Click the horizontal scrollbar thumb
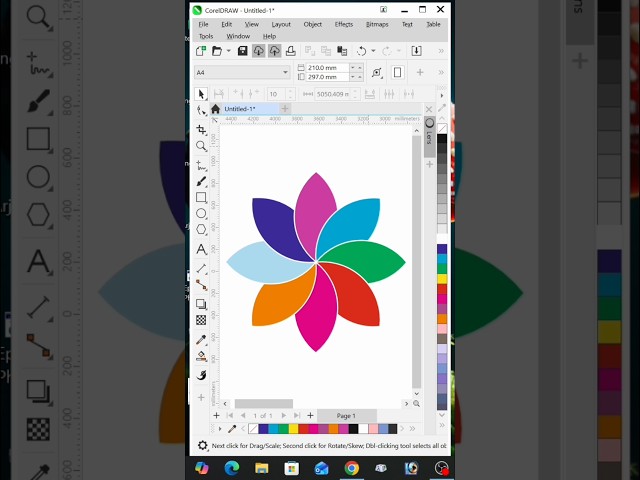Viewport: 640px width, 480px height. (x=264, y=403)
